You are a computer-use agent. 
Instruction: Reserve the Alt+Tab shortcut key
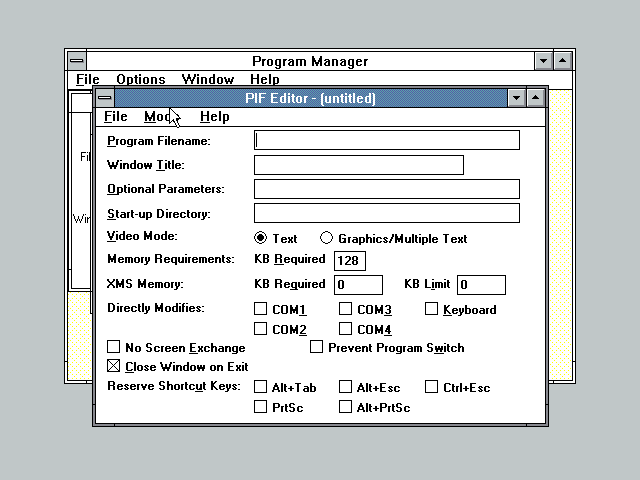coord(260,387)
